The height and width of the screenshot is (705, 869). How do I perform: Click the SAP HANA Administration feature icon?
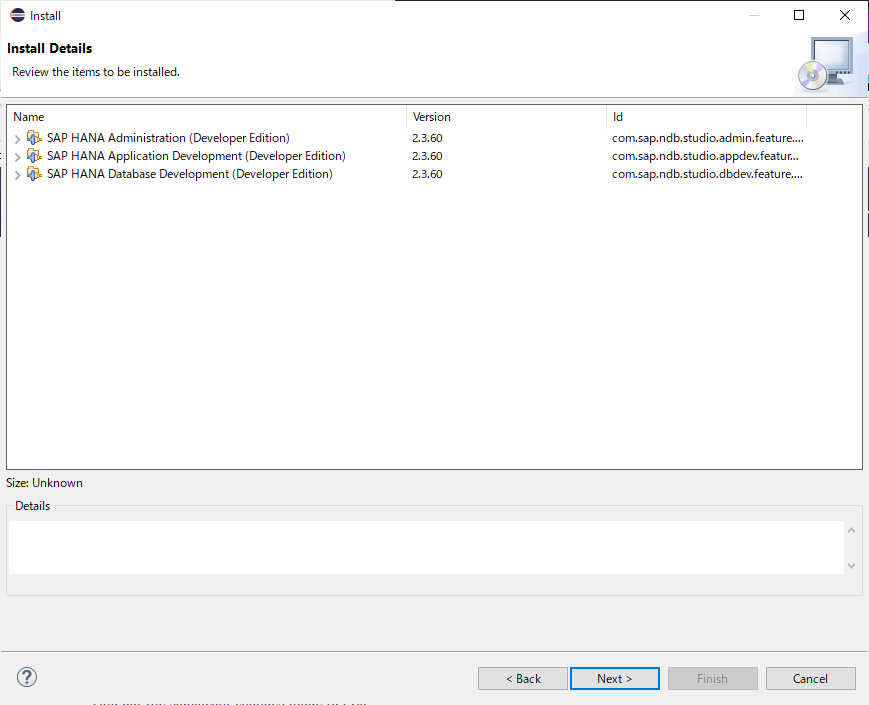[x=34, y=137]
